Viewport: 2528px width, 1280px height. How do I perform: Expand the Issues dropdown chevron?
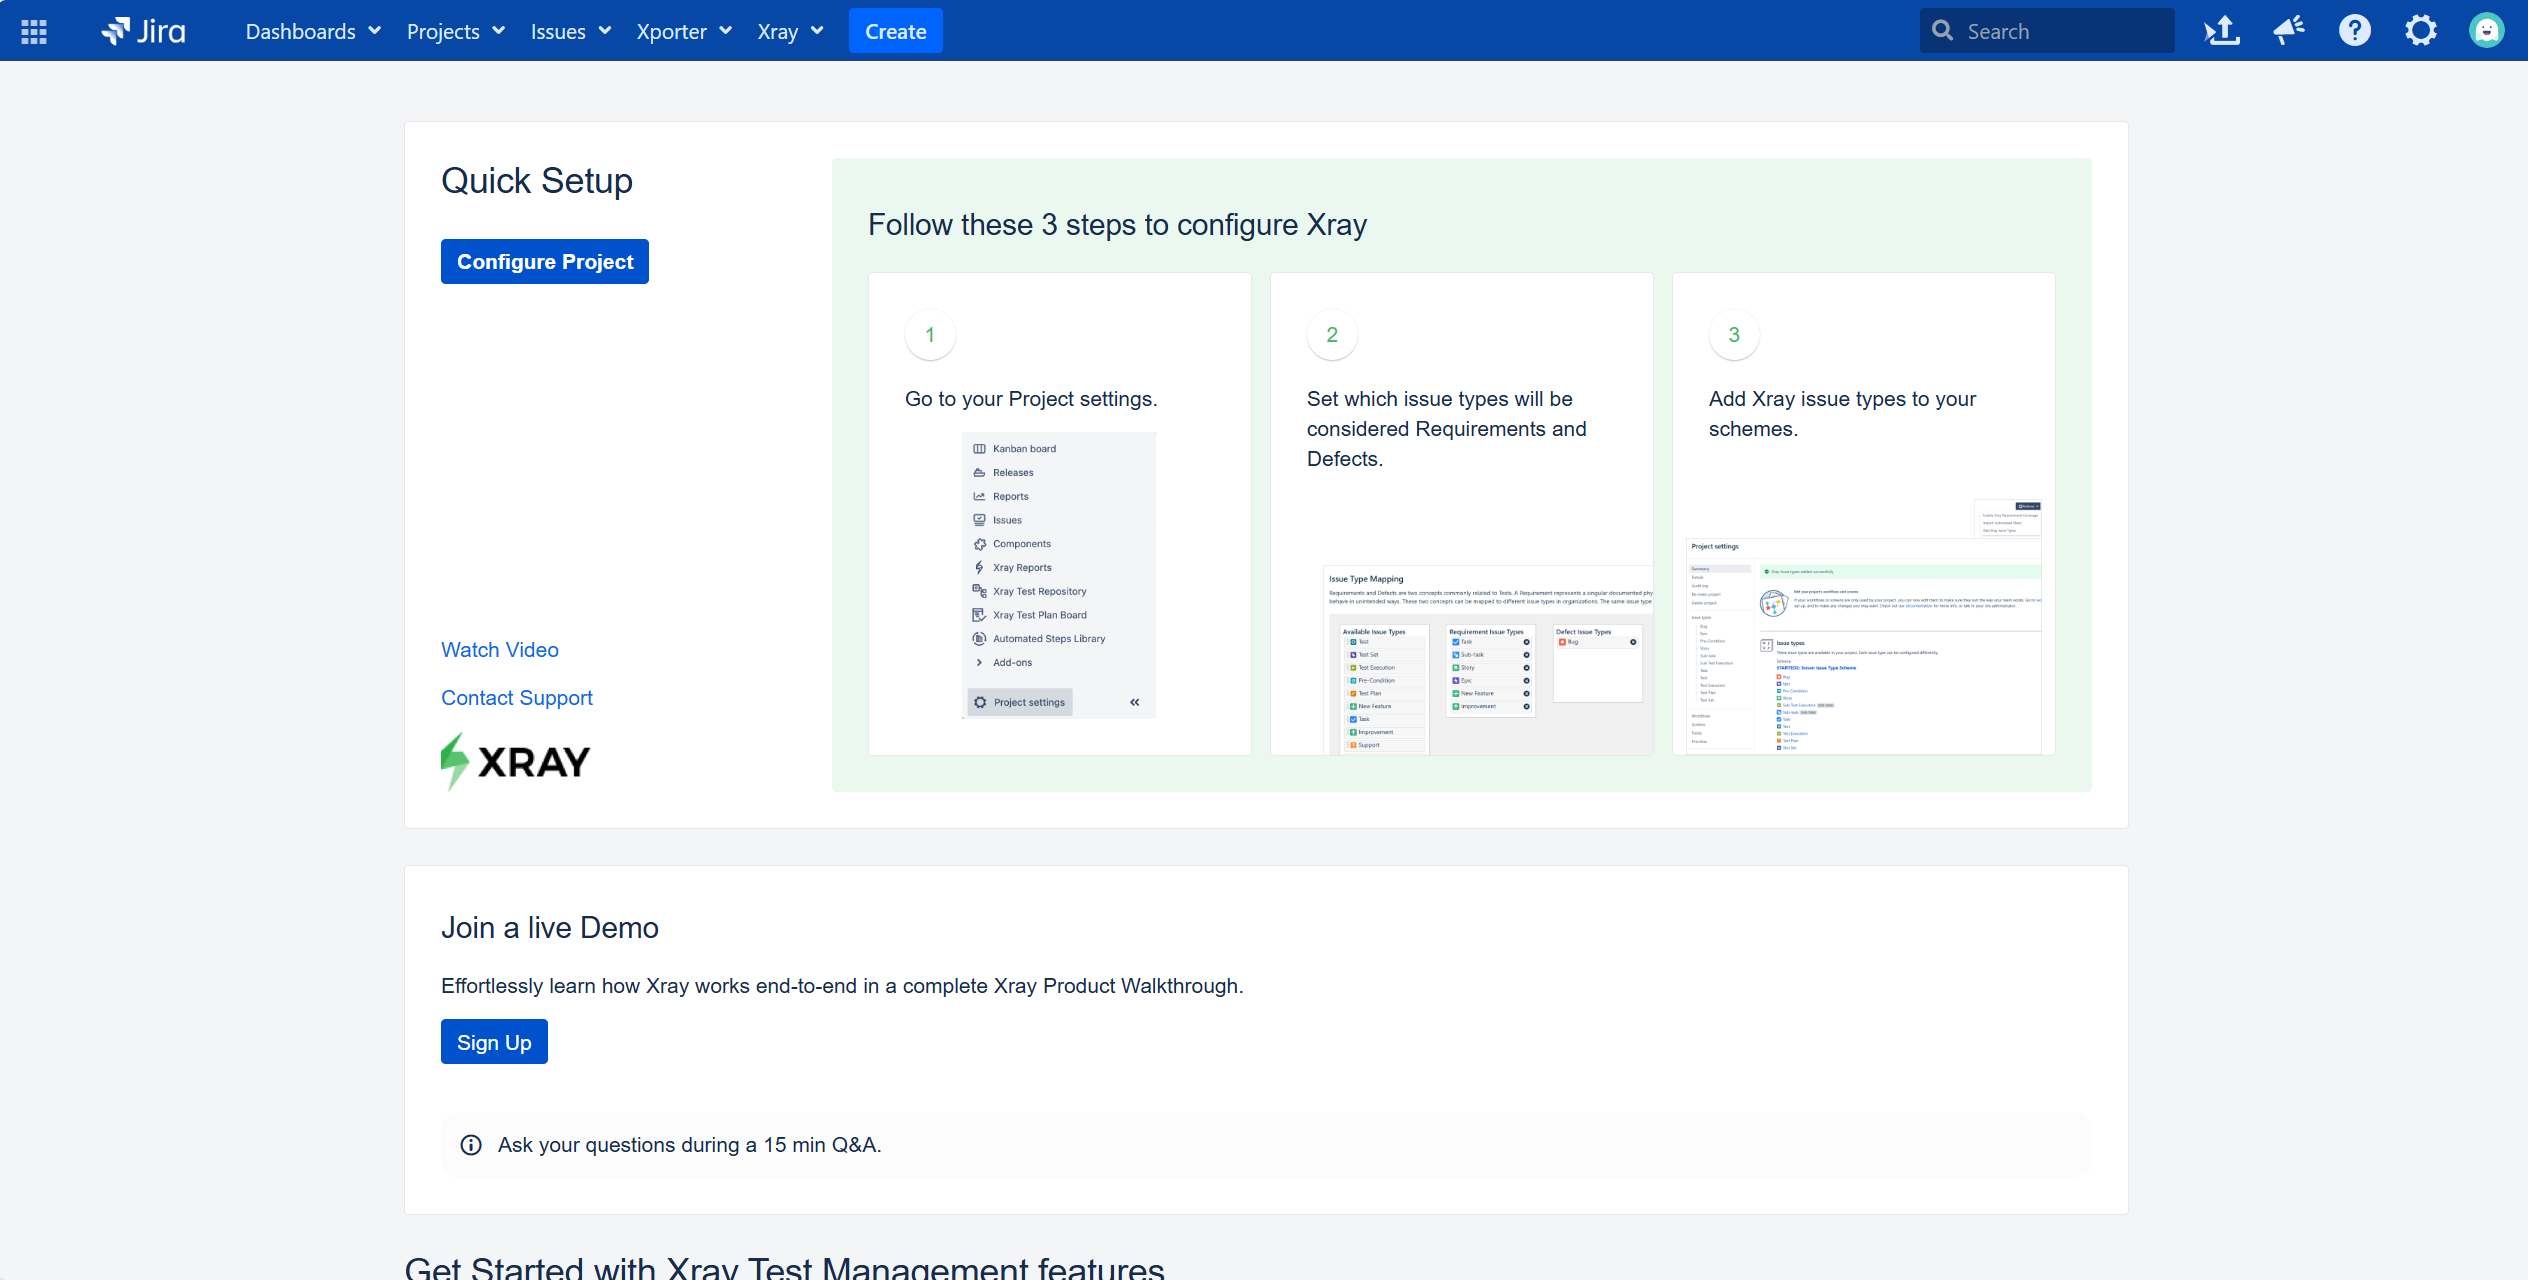605,31
